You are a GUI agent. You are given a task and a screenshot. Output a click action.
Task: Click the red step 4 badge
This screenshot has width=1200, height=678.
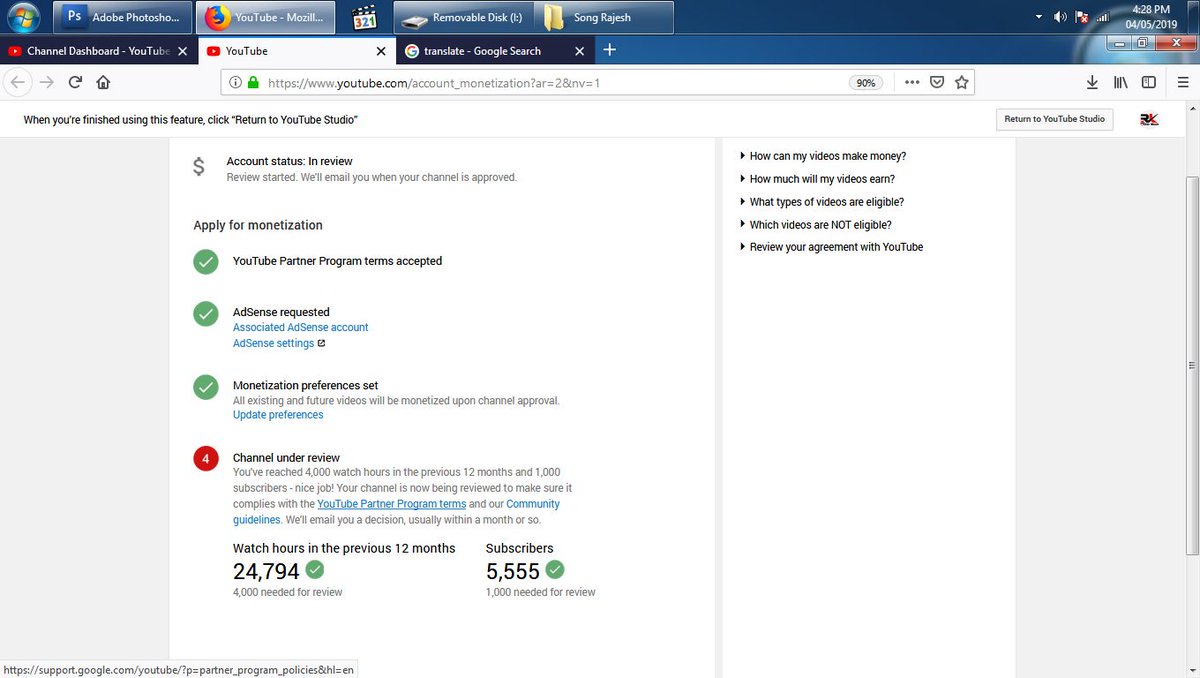(206, 459)
